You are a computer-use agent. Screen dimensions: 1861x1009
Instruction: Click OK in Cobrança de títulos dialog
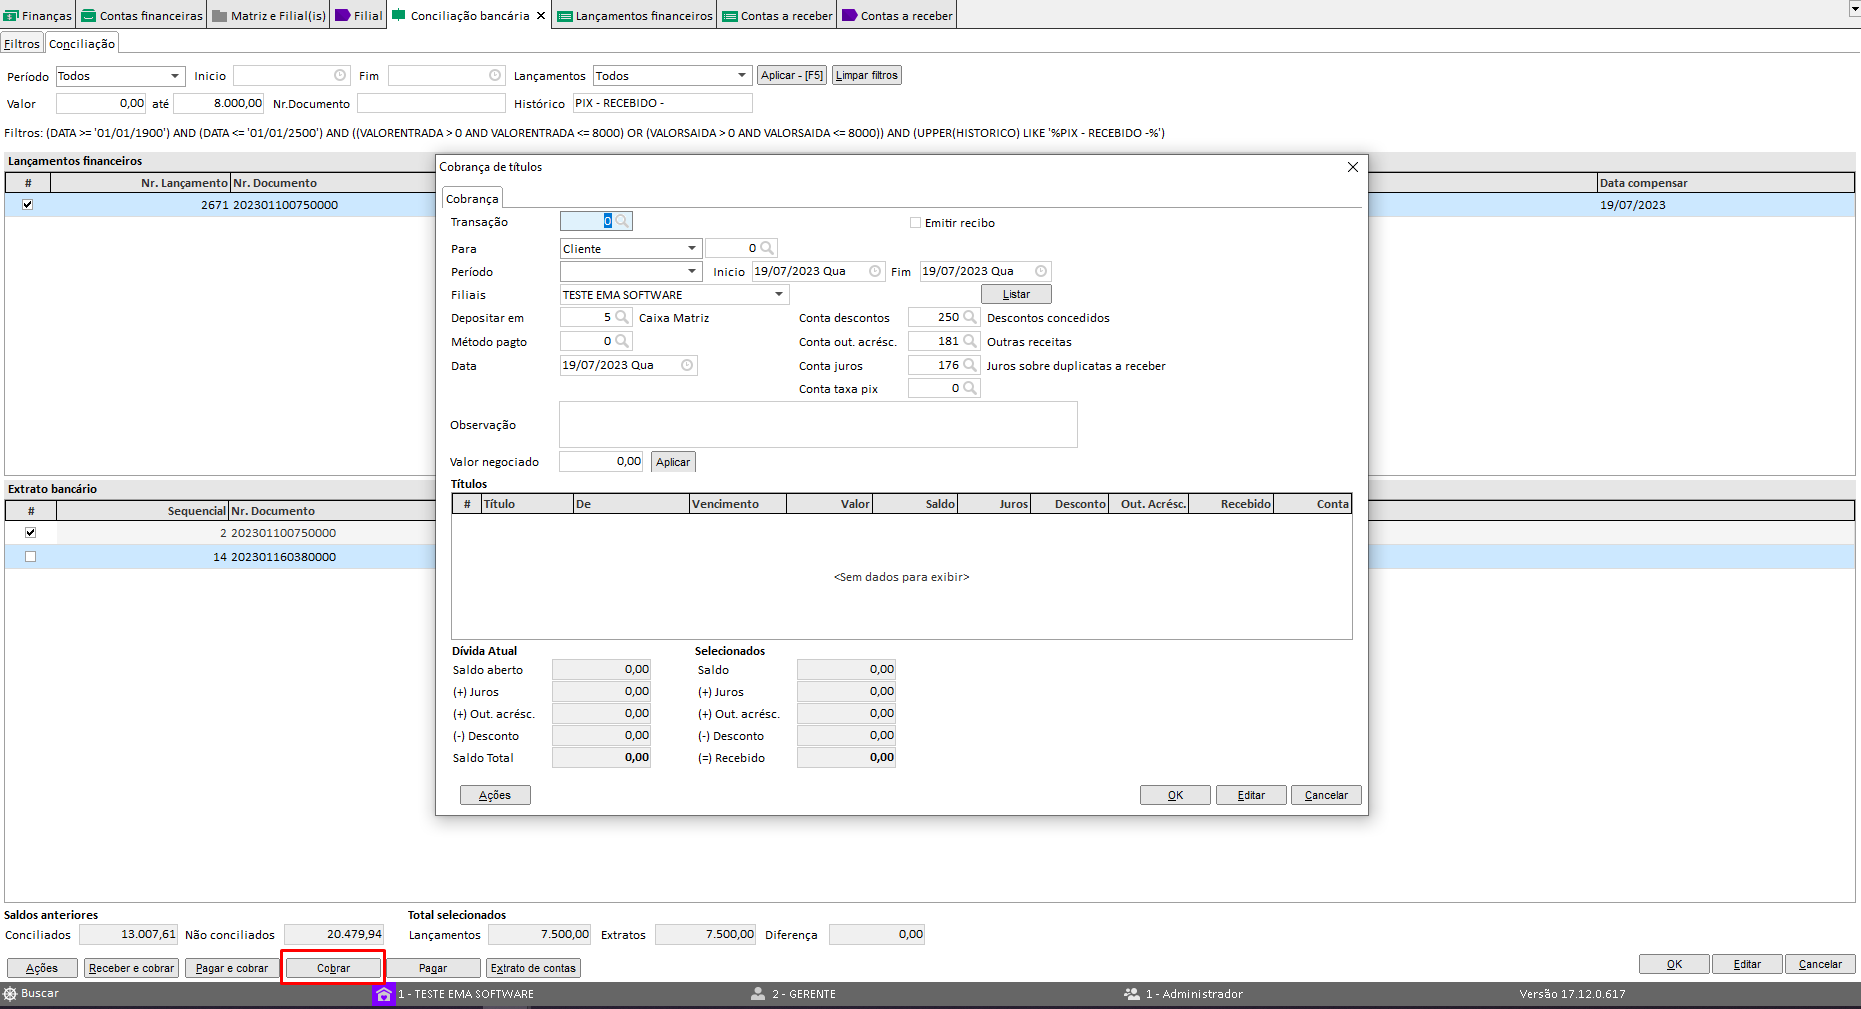[x=1175, y=795]
